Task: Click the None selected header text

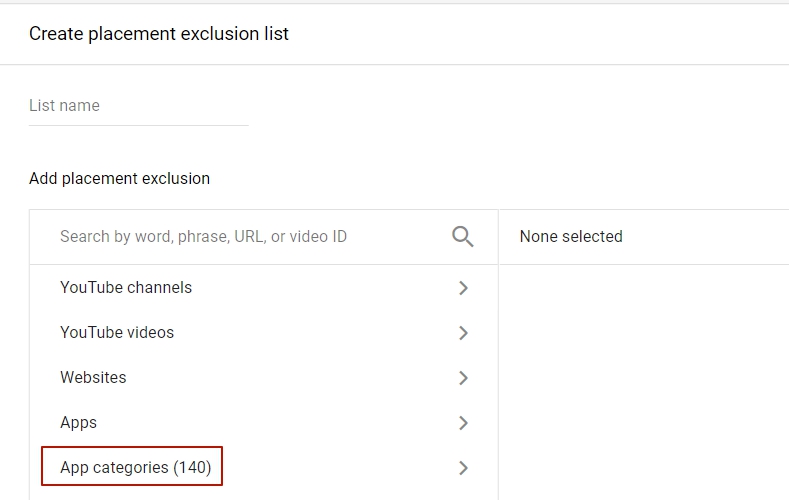Action: (x=571, y=236)
